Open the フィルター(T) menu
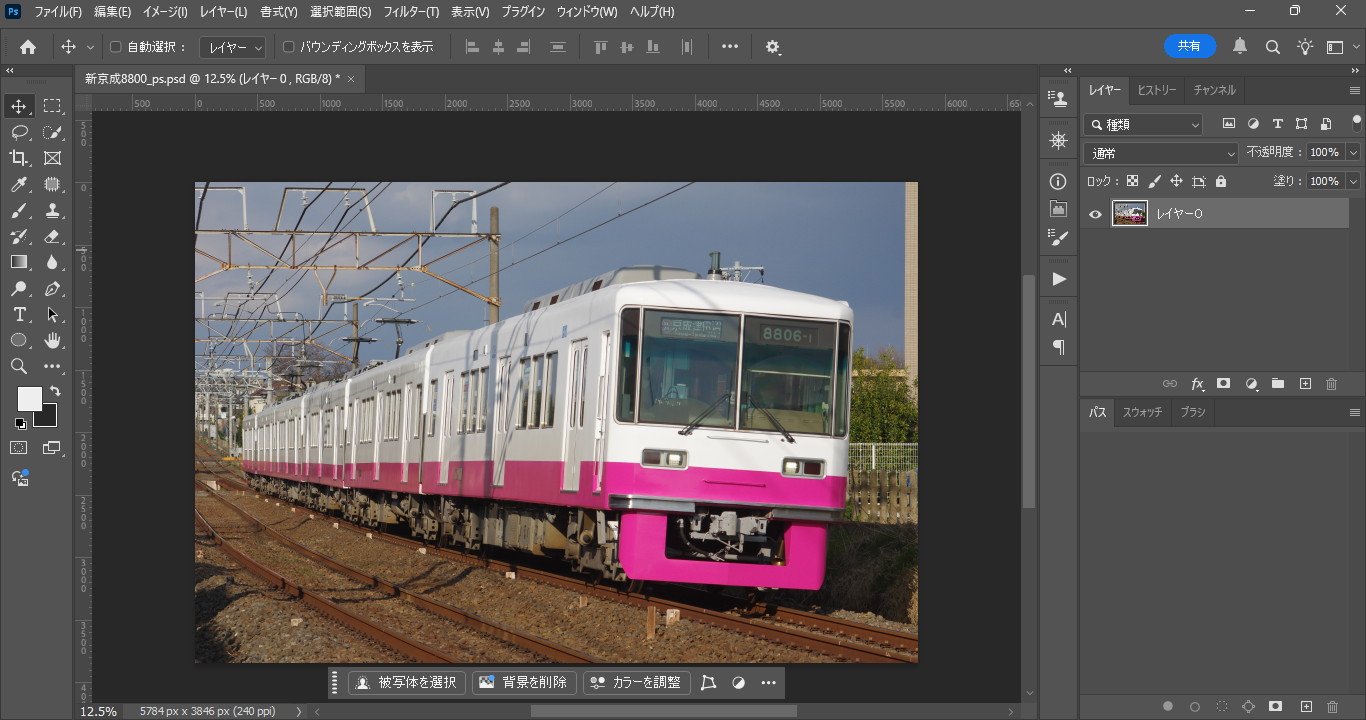The width and height of the screenshot is (1366, 720). click(411, 12)
